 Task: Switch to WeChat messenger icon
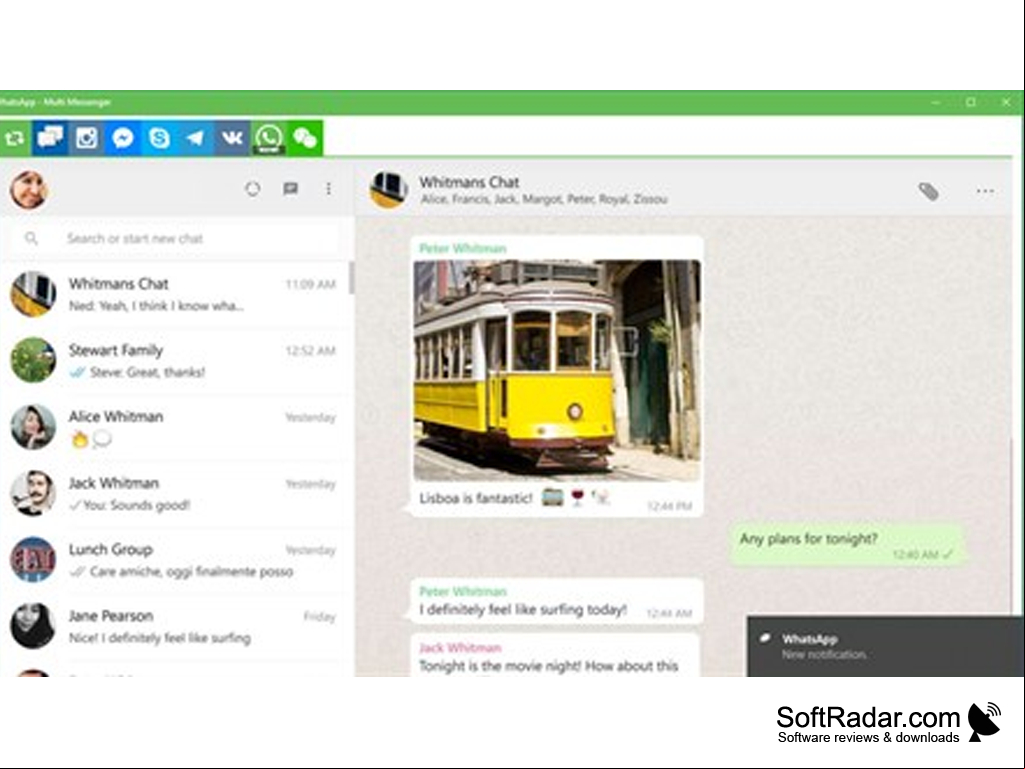(x=305, y=138)
